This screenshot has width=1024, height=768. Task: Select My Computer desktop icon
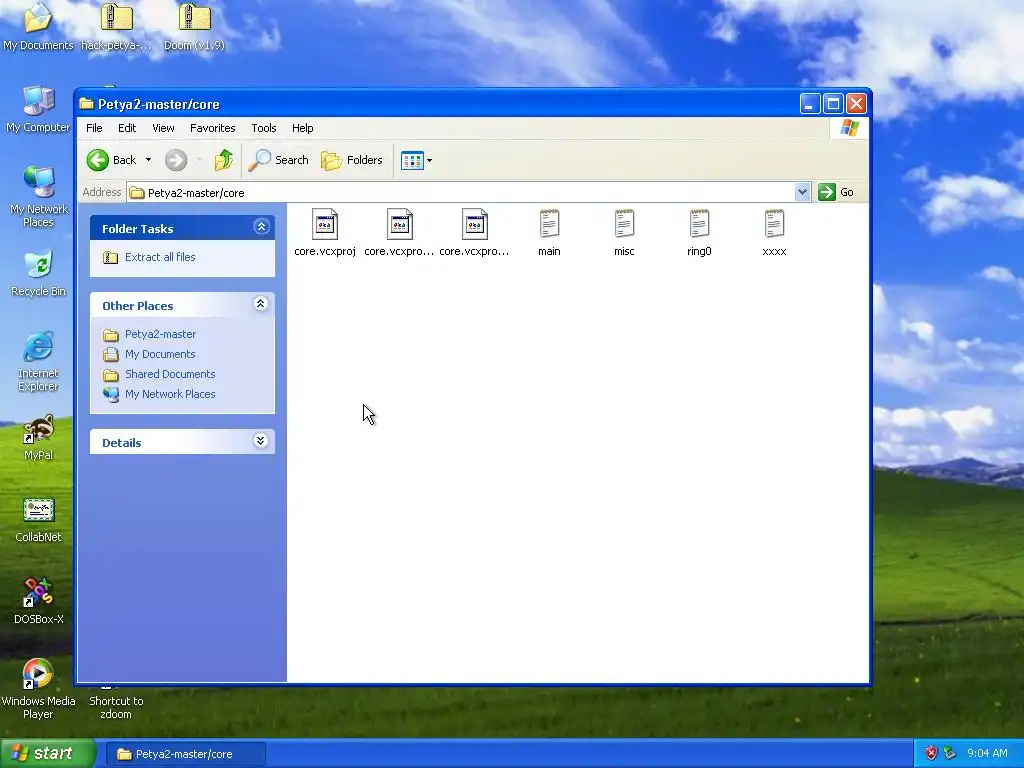[38, 109]
